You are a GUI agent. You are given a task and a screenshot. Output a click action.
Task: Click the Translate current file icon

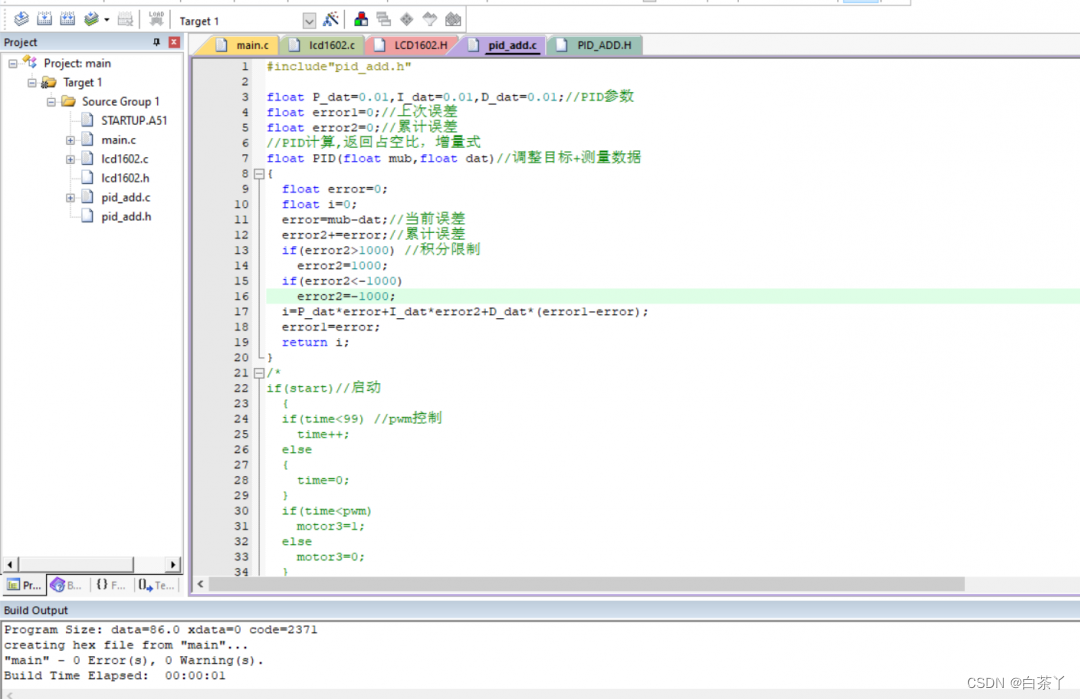point(21,19)
